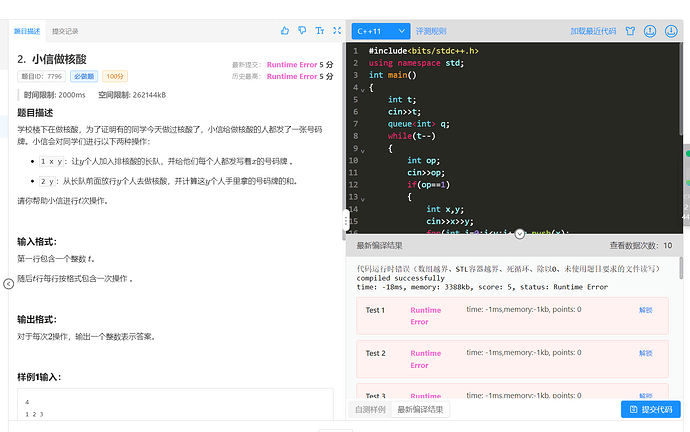Click the 时间限制: 2000ms text
This screenshot has width=690, height=432.
(x=55, y=95)
